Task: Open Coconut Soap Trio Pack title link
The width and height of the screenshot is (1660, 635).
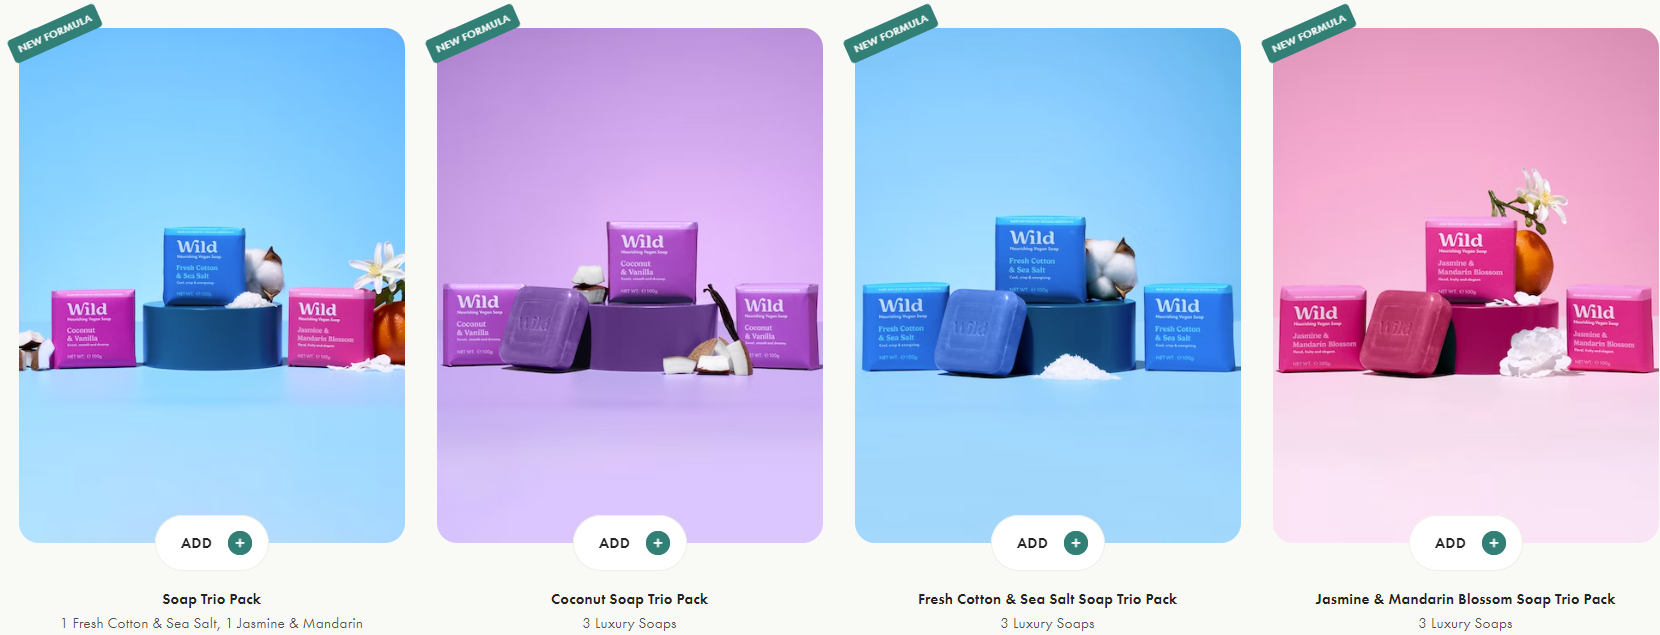Action: tap(630, 599)
